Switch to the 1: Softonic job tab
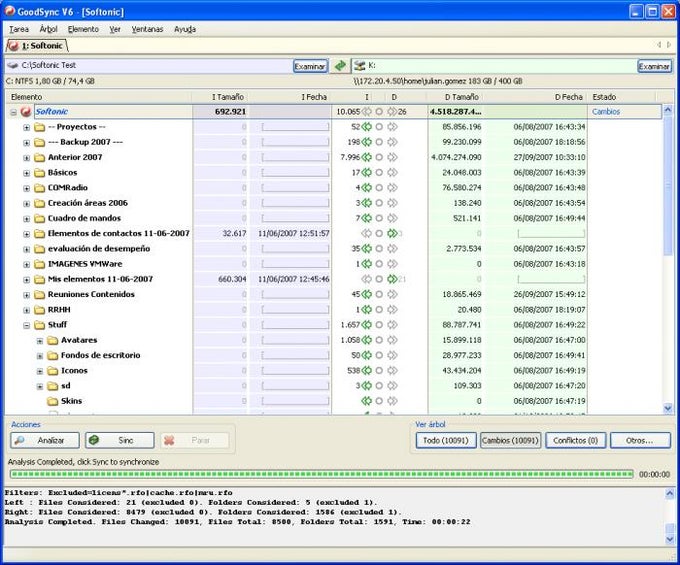 [36, 46]
